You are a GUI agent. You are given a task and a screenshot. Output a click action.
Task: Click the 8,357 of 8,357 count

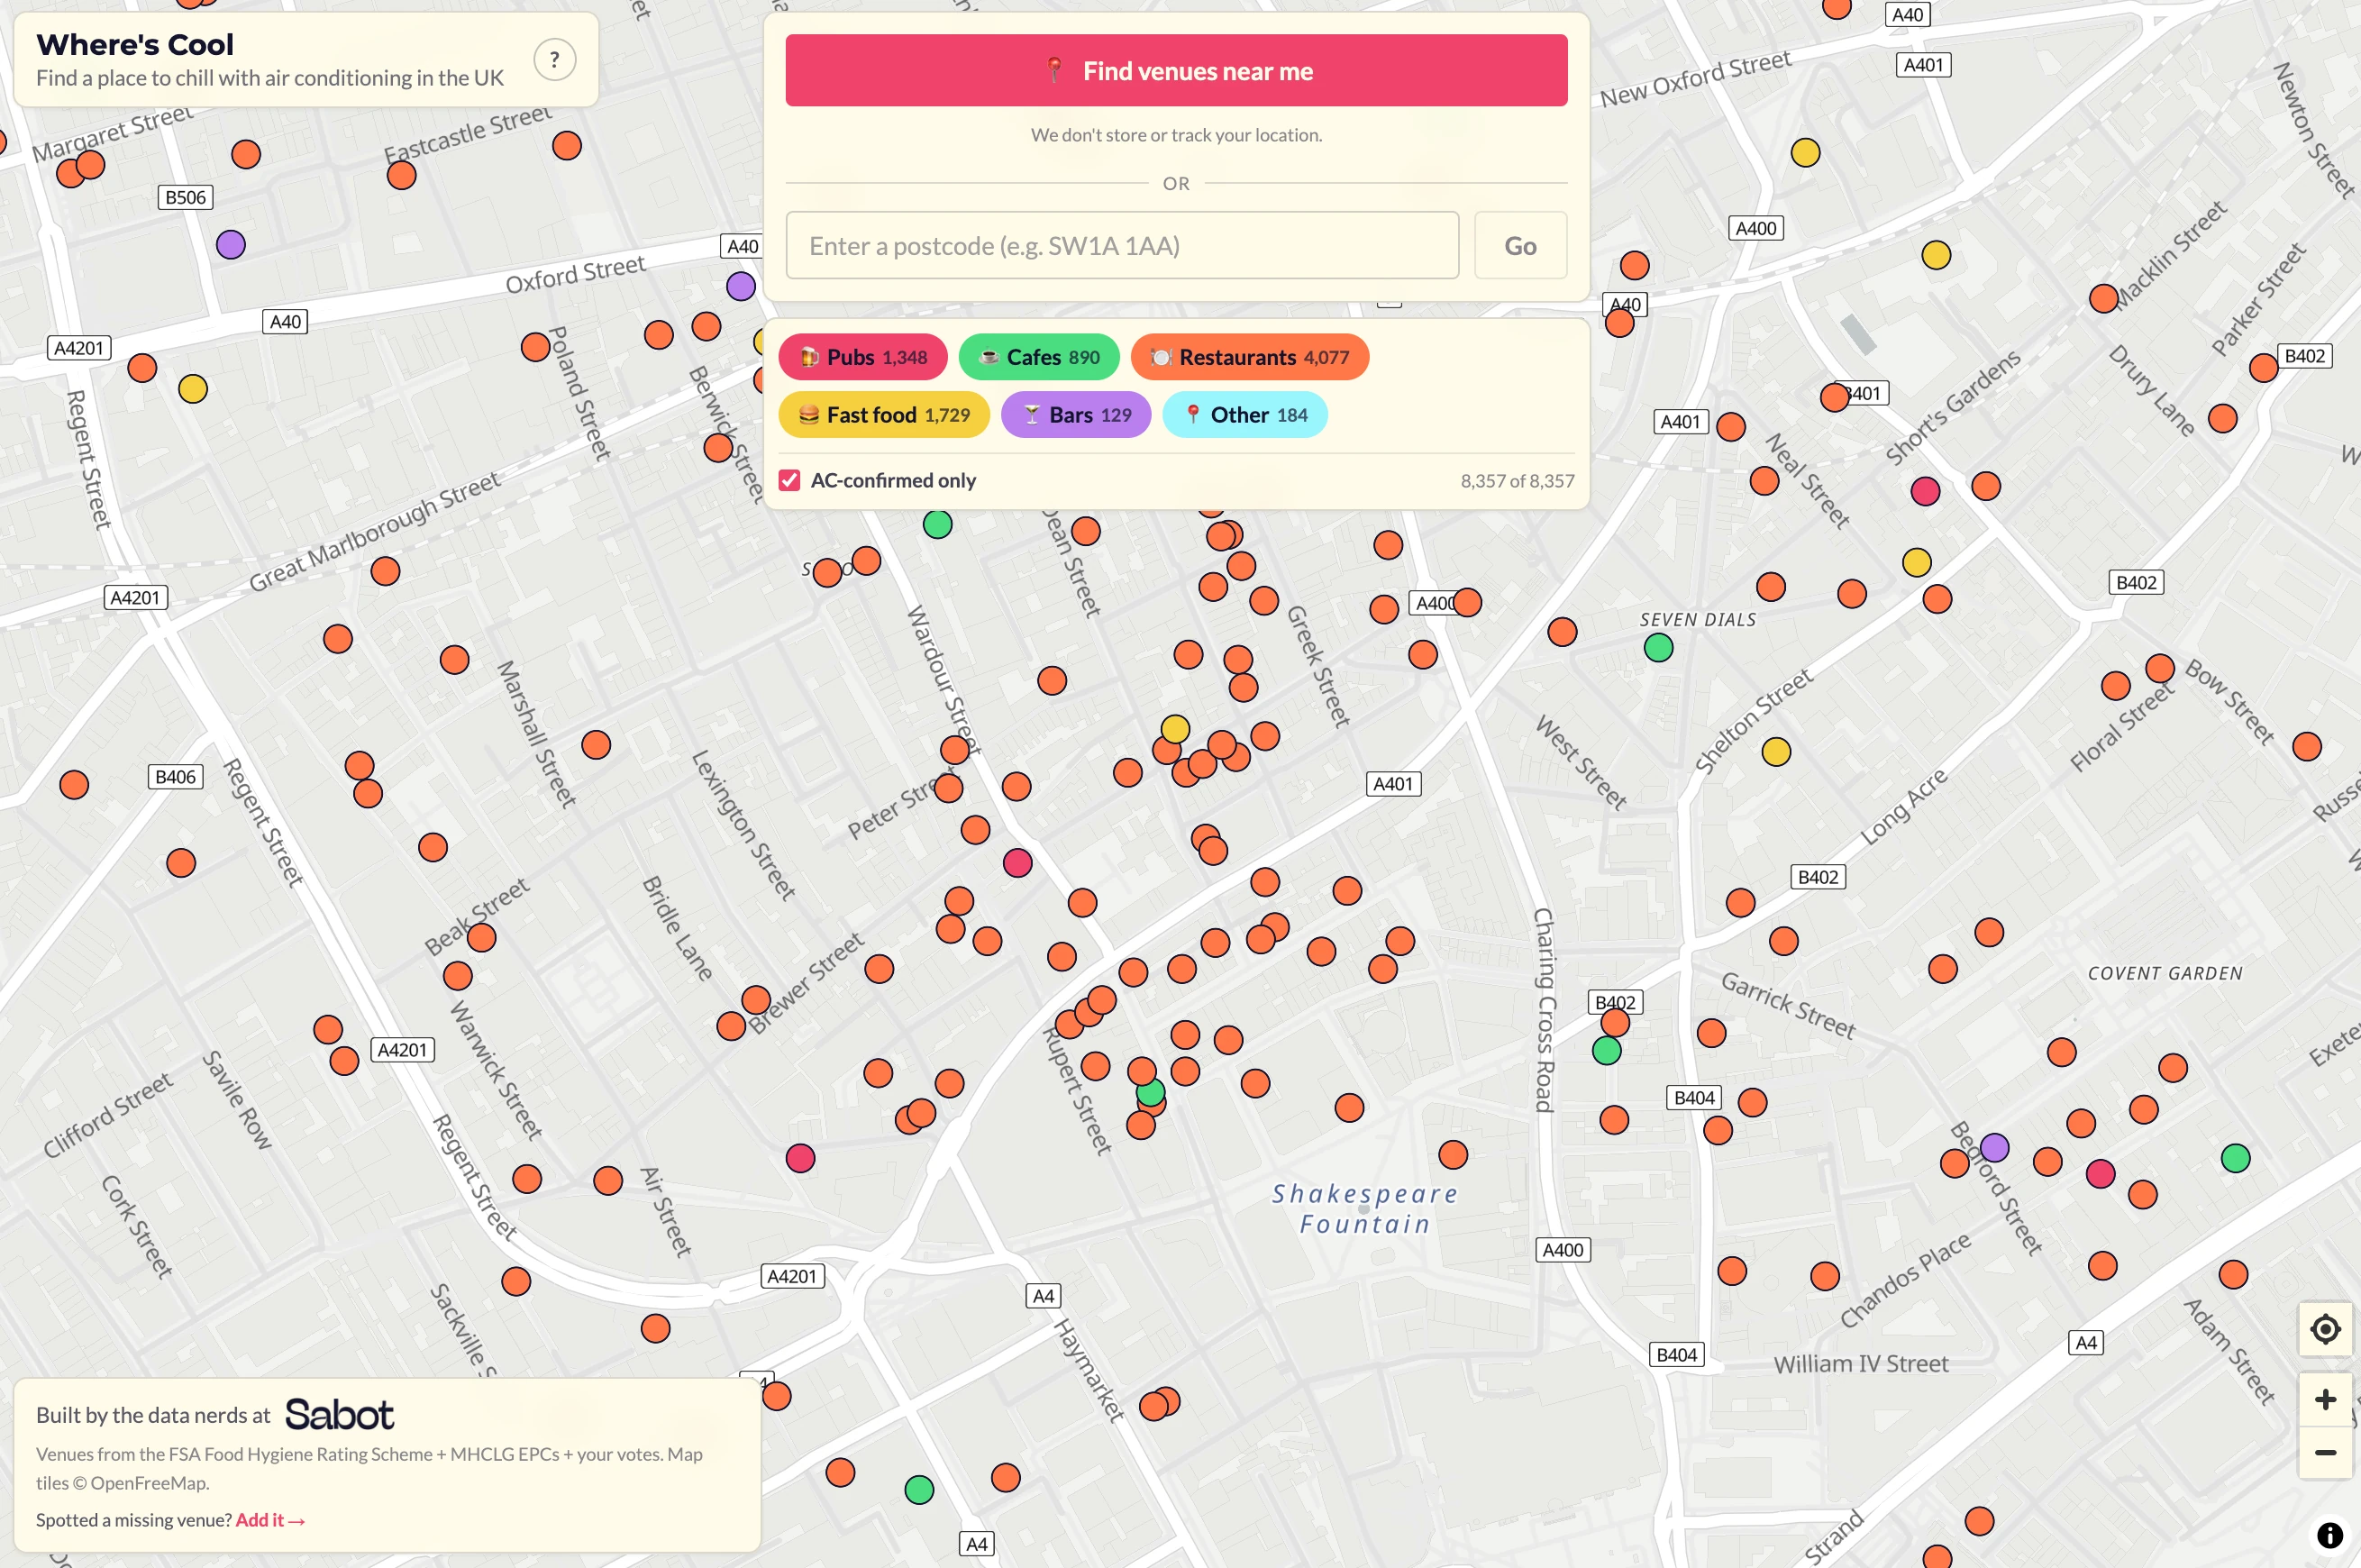[x=1517, y=481]
